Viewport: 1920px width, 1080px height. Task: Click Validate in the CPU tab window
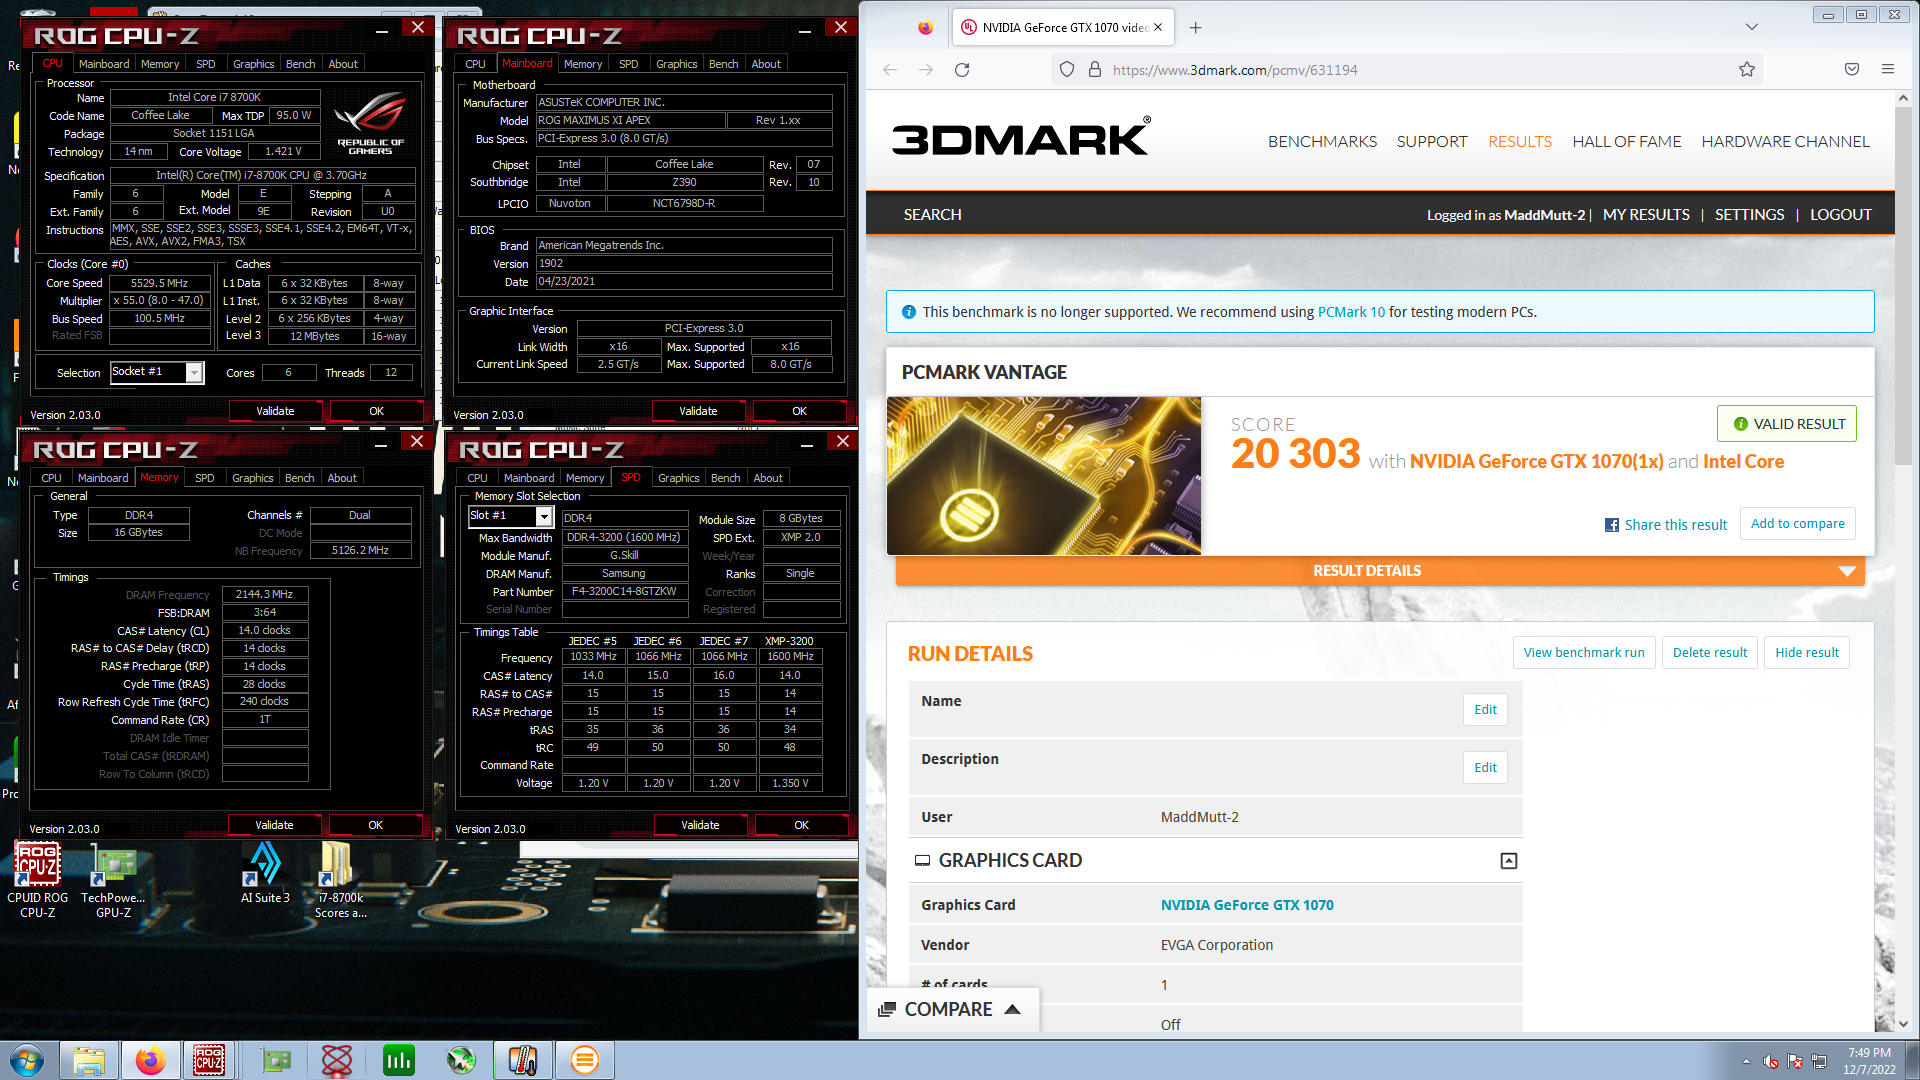click(275, 411)
